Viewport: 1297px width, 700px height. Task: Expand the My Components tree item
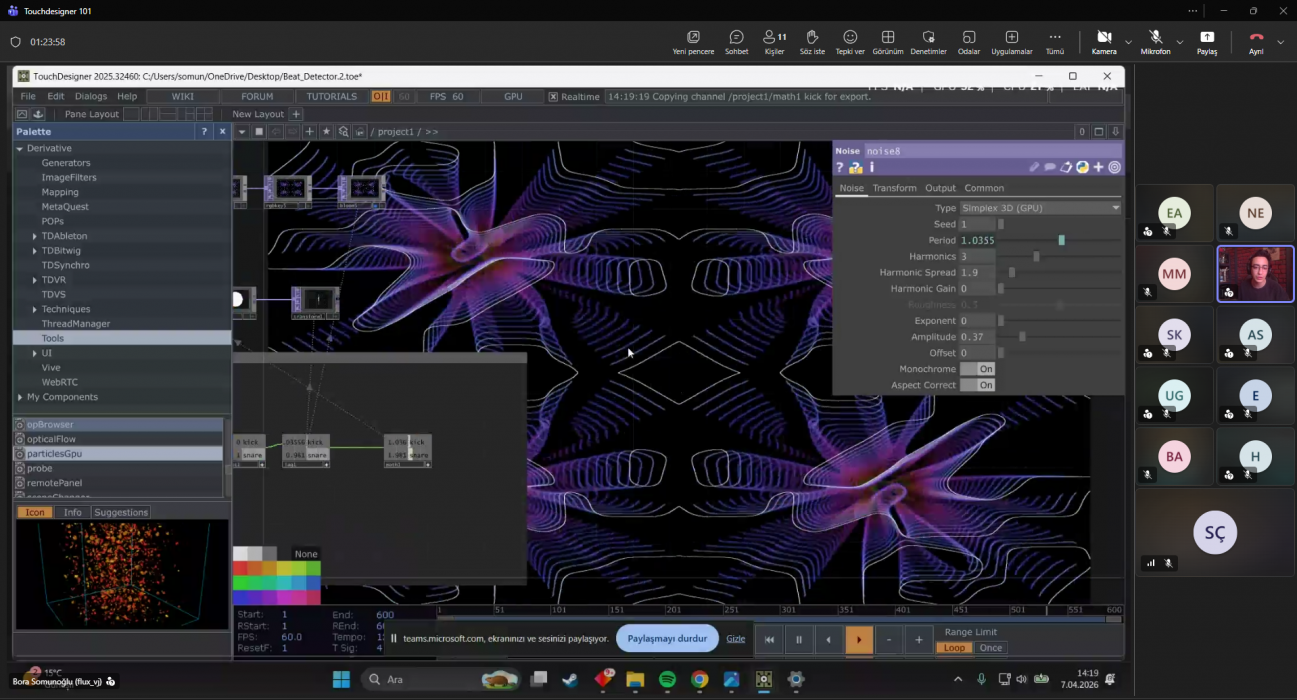click(x=20, y=397)
